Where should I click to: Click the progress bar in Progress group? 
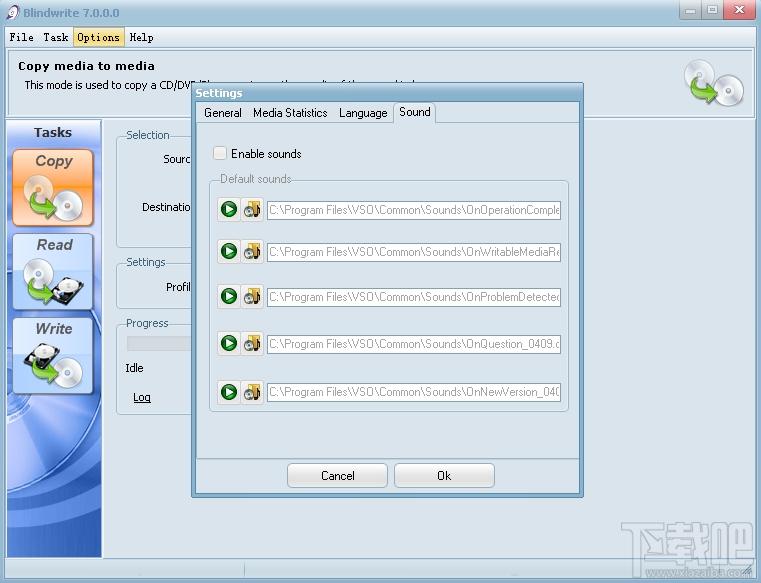click(159, 343)
